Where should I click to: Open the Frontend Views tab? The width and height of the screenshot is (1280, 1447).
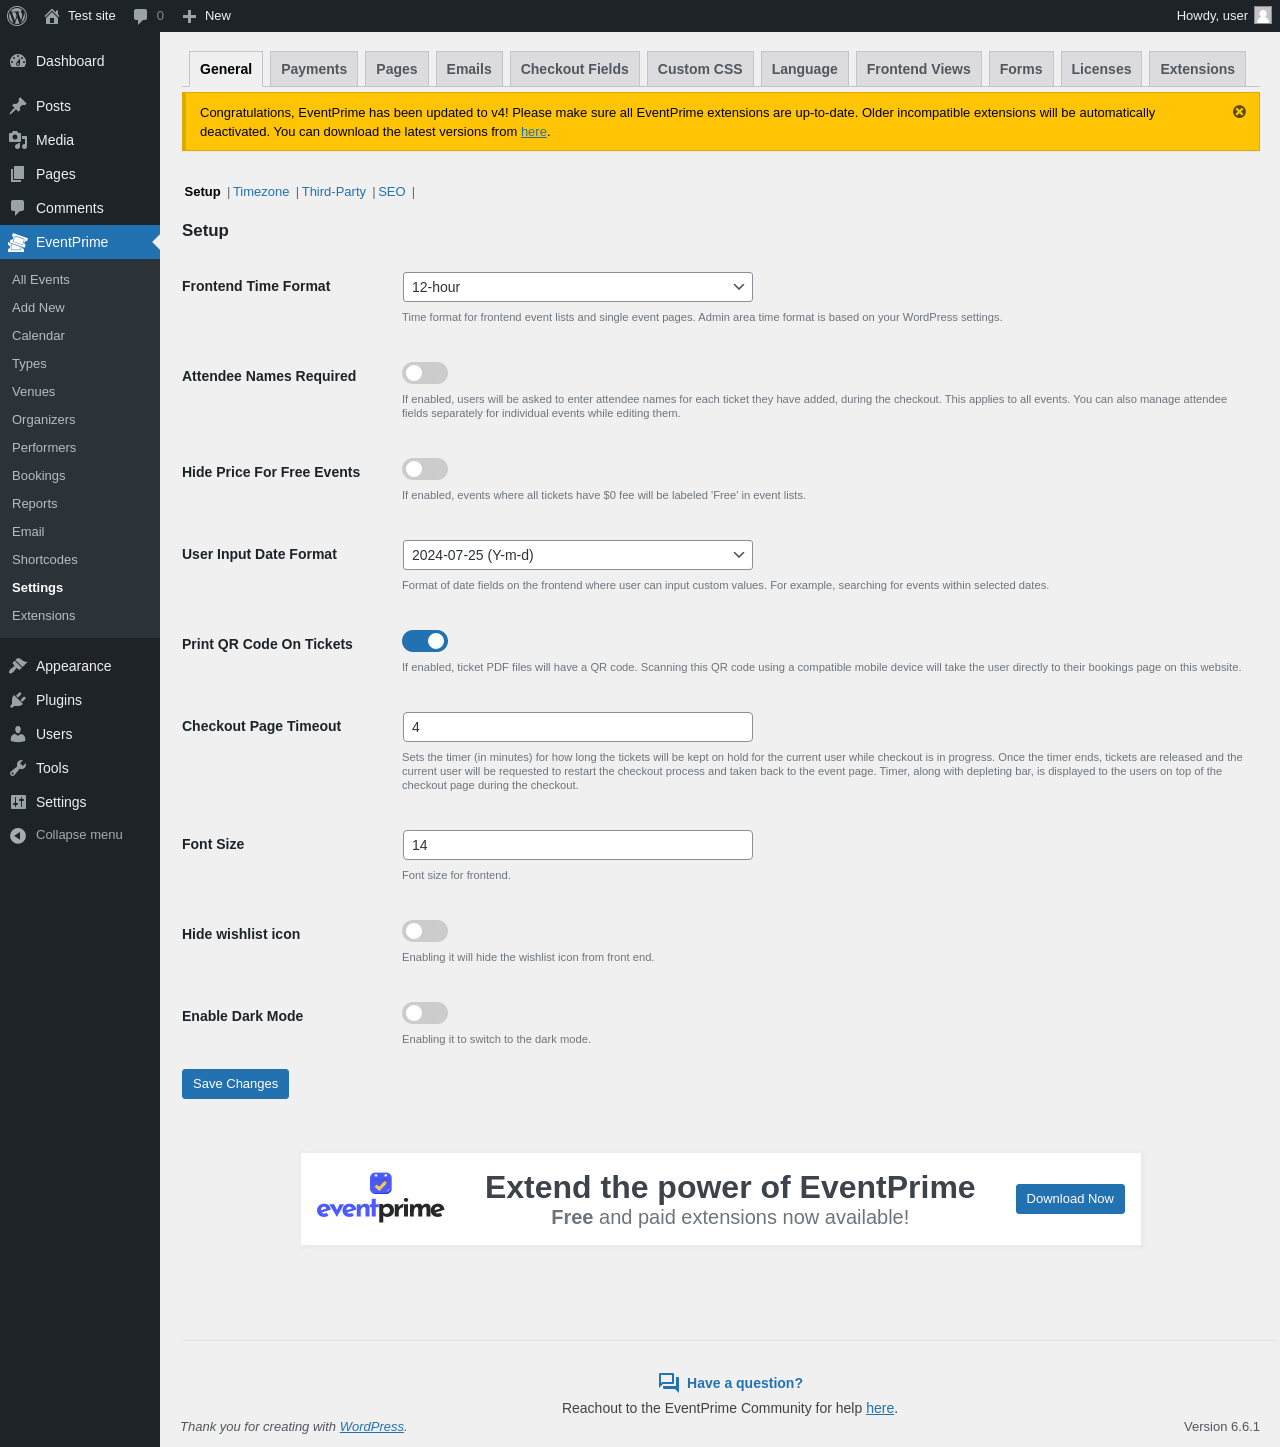pos(919,69)
